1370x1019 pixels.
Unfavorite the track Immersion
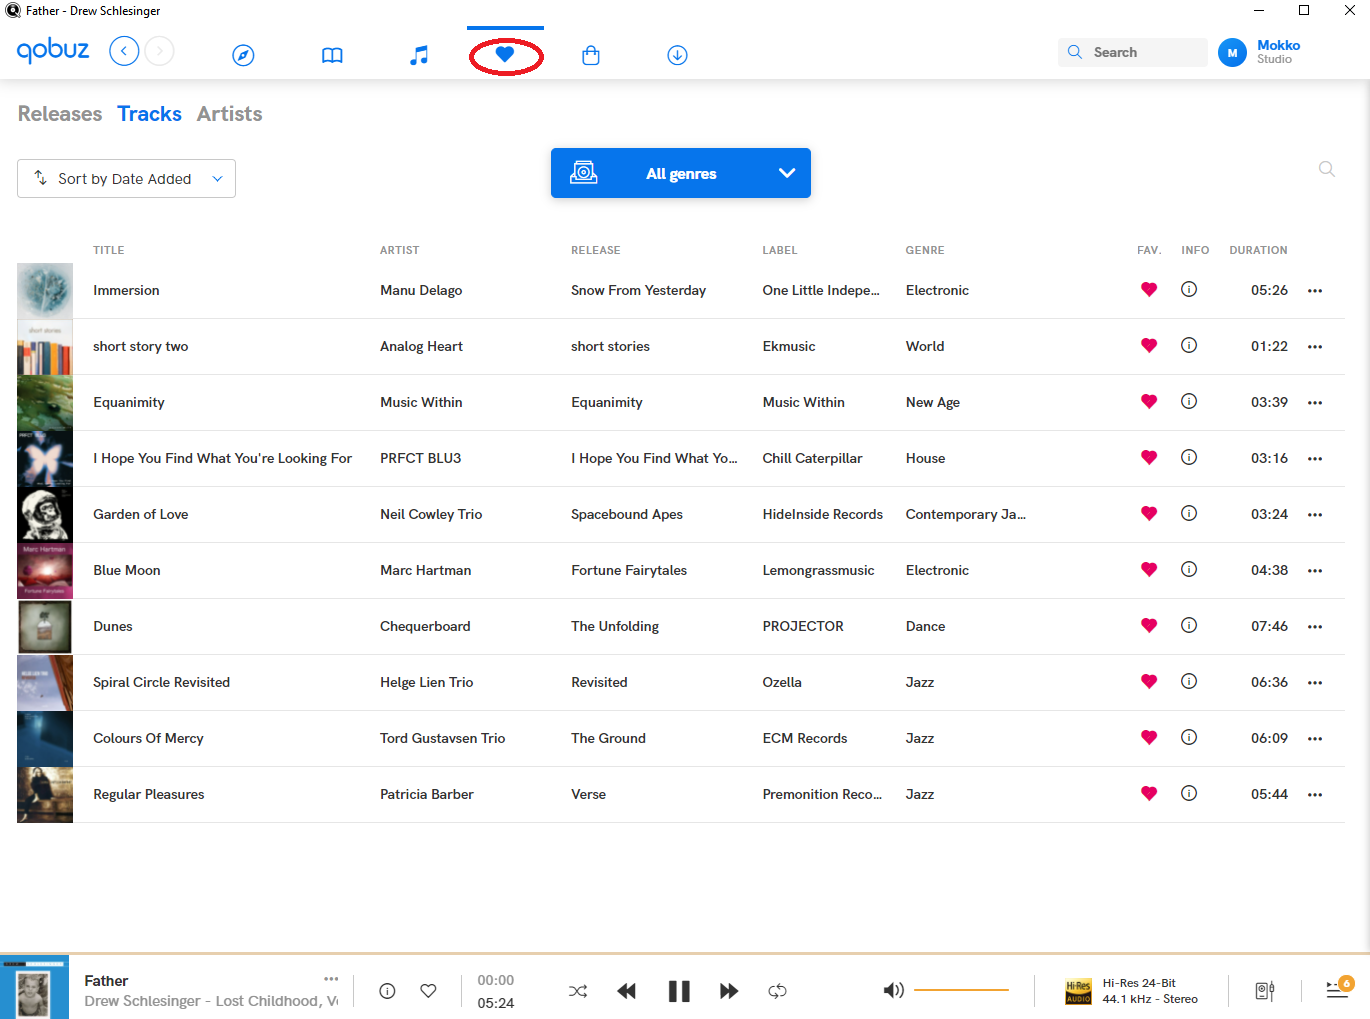click(1149, 290)
